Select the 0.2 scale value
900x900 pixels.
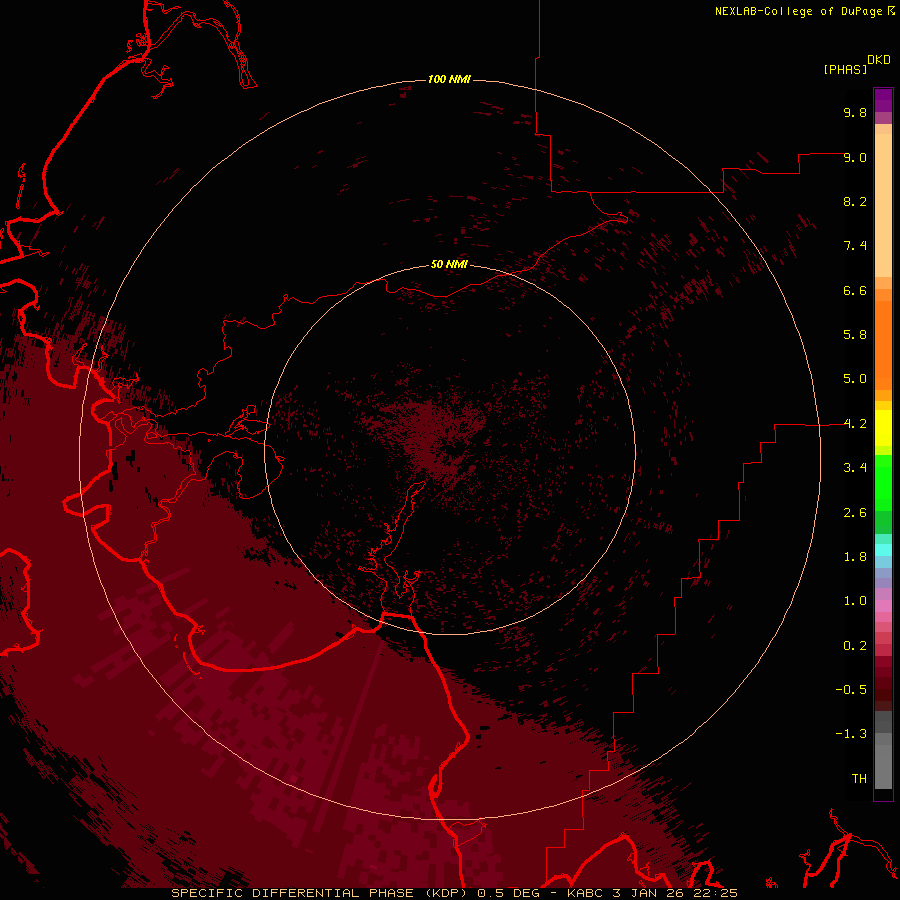coord(855,646)
